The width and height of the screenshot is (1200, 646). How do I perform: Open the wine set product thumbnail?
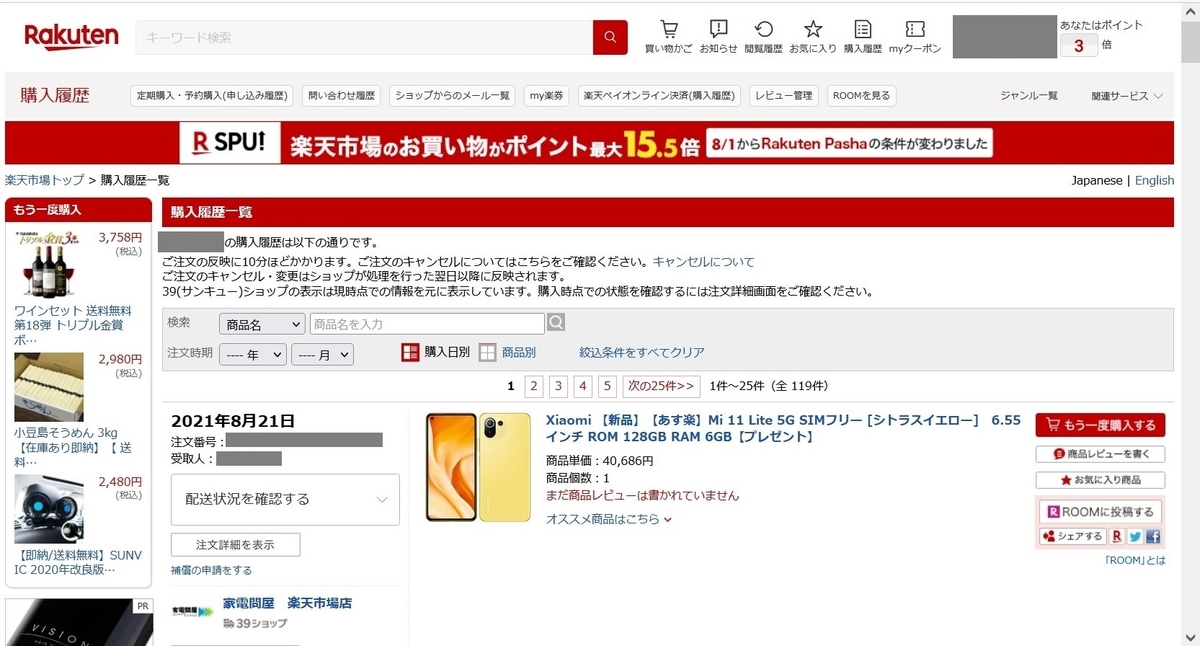pos(49,263)
